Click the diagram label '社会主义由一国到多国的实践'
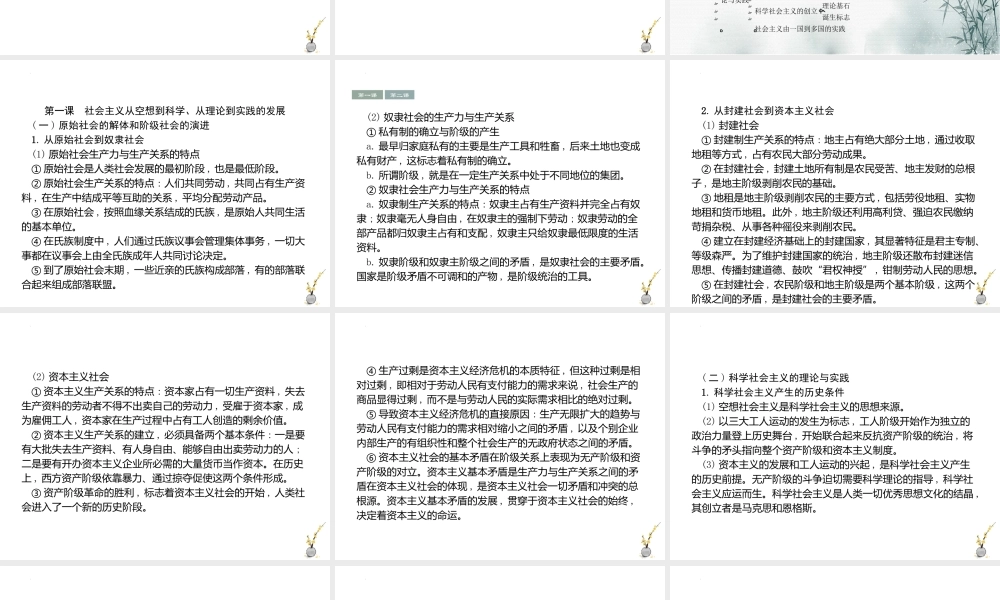Viewport: 1000px width, 600px height. (x=800, y=29)
